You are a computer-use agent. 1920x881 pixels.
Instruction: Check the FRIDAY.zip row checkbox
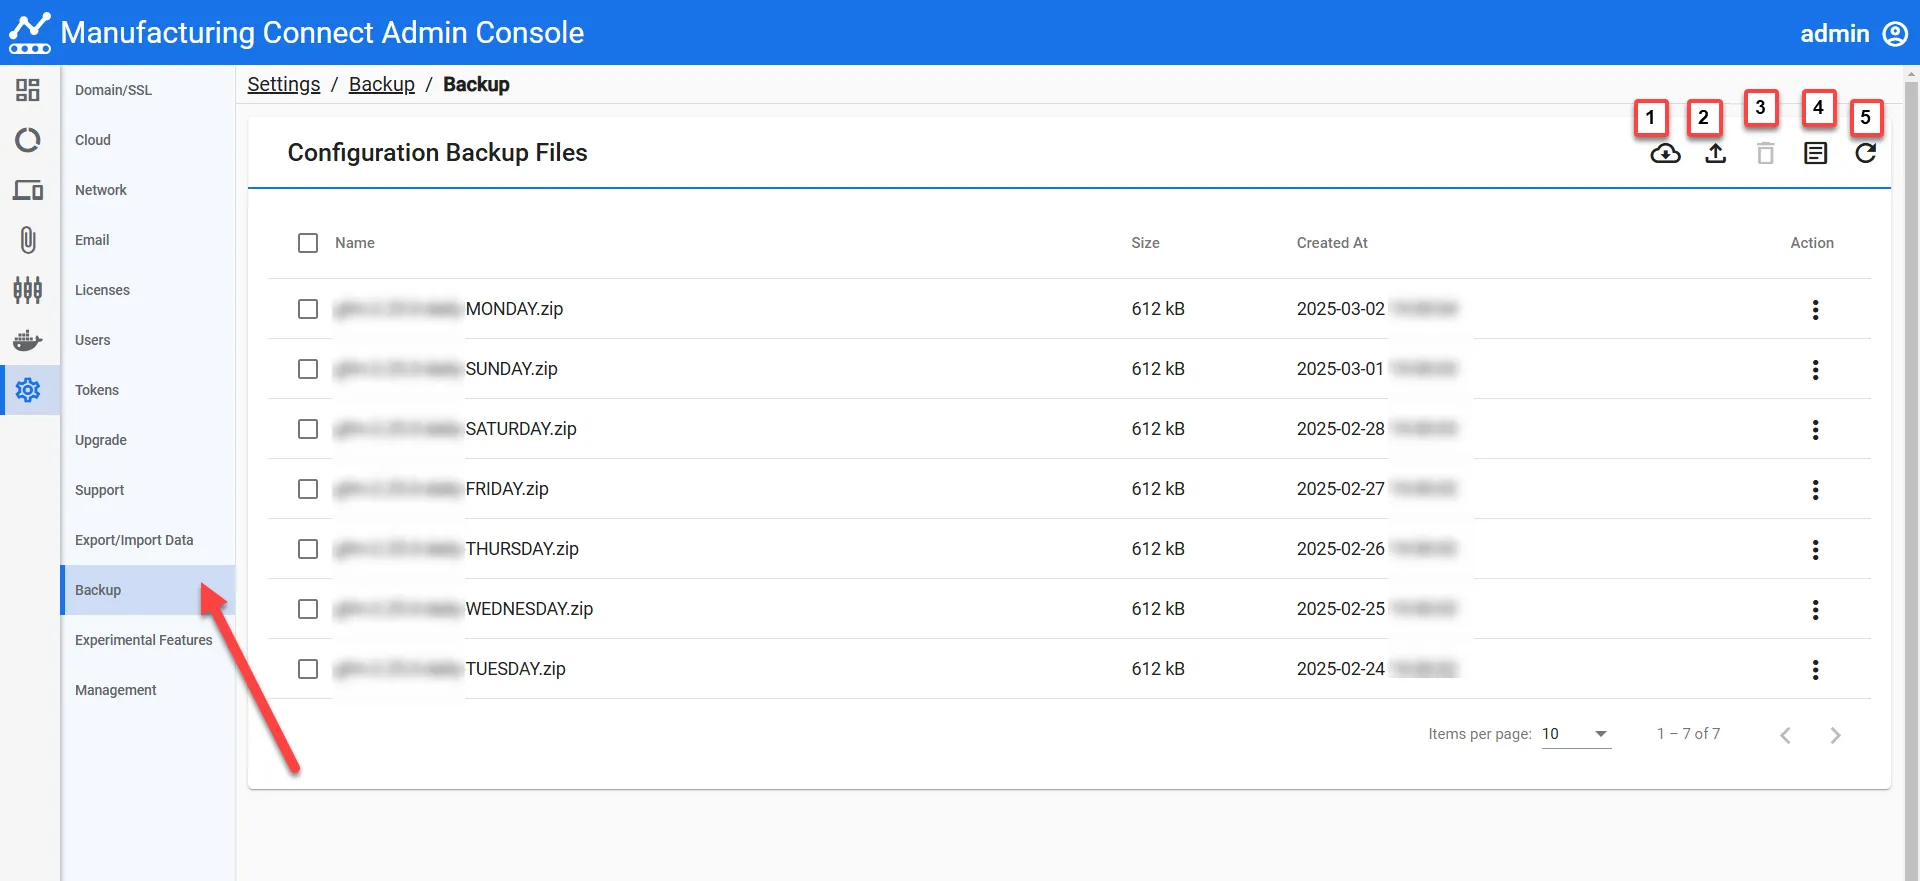[308, 489]
